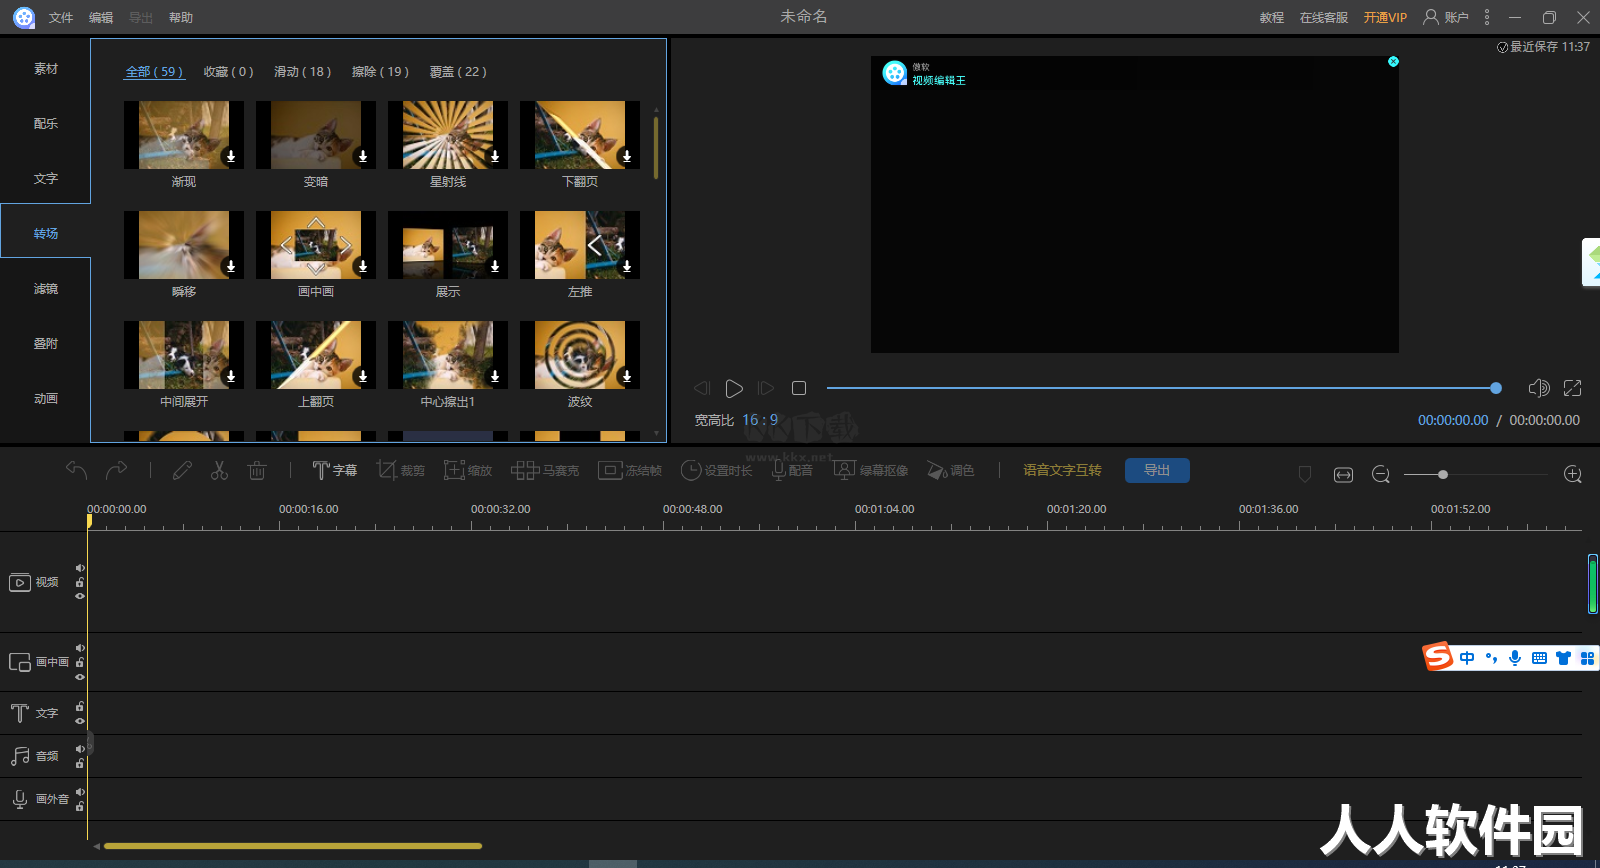Open the 绿幕抠像 green screen tool

(x=871, y=470)
